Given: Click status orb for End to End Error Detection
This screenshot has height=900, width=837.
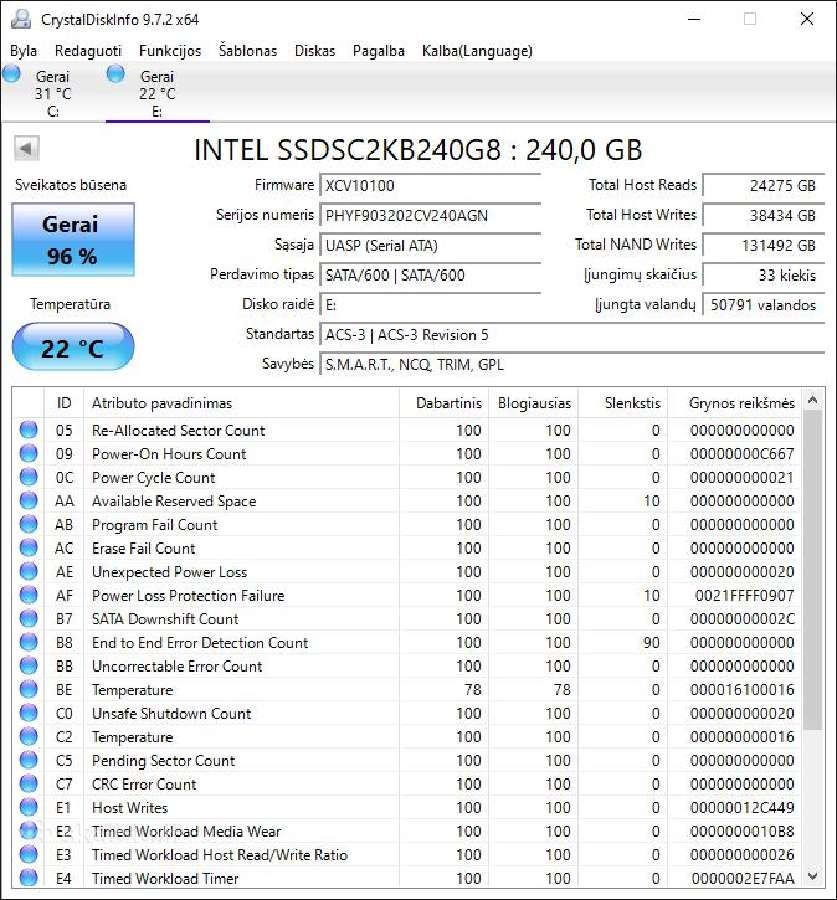Looking at the screenshot, I should (x=28, y=642).
